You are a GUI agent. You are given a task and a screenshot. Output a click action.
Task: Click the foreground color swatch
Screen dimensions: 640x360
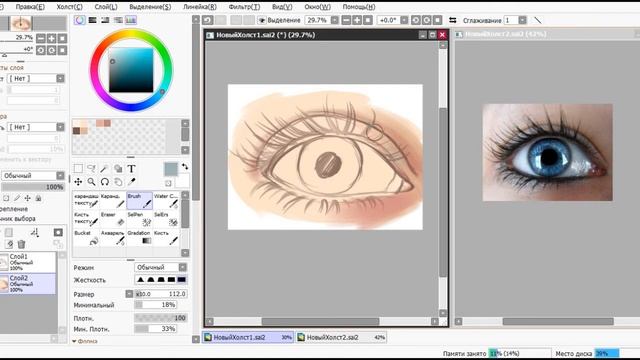[171, 169]
